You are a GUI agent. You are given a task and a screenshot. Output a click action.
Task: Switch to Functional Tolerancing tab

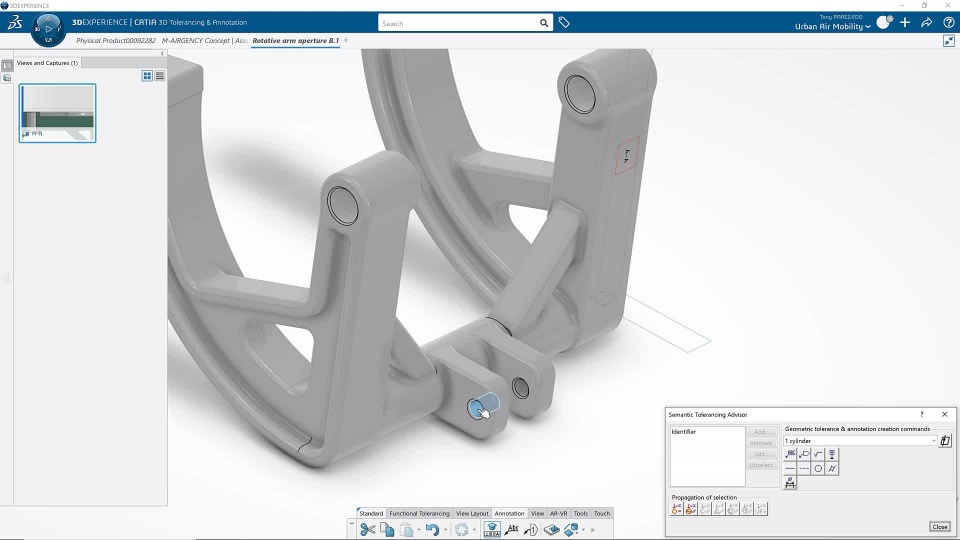pos(419,514)
